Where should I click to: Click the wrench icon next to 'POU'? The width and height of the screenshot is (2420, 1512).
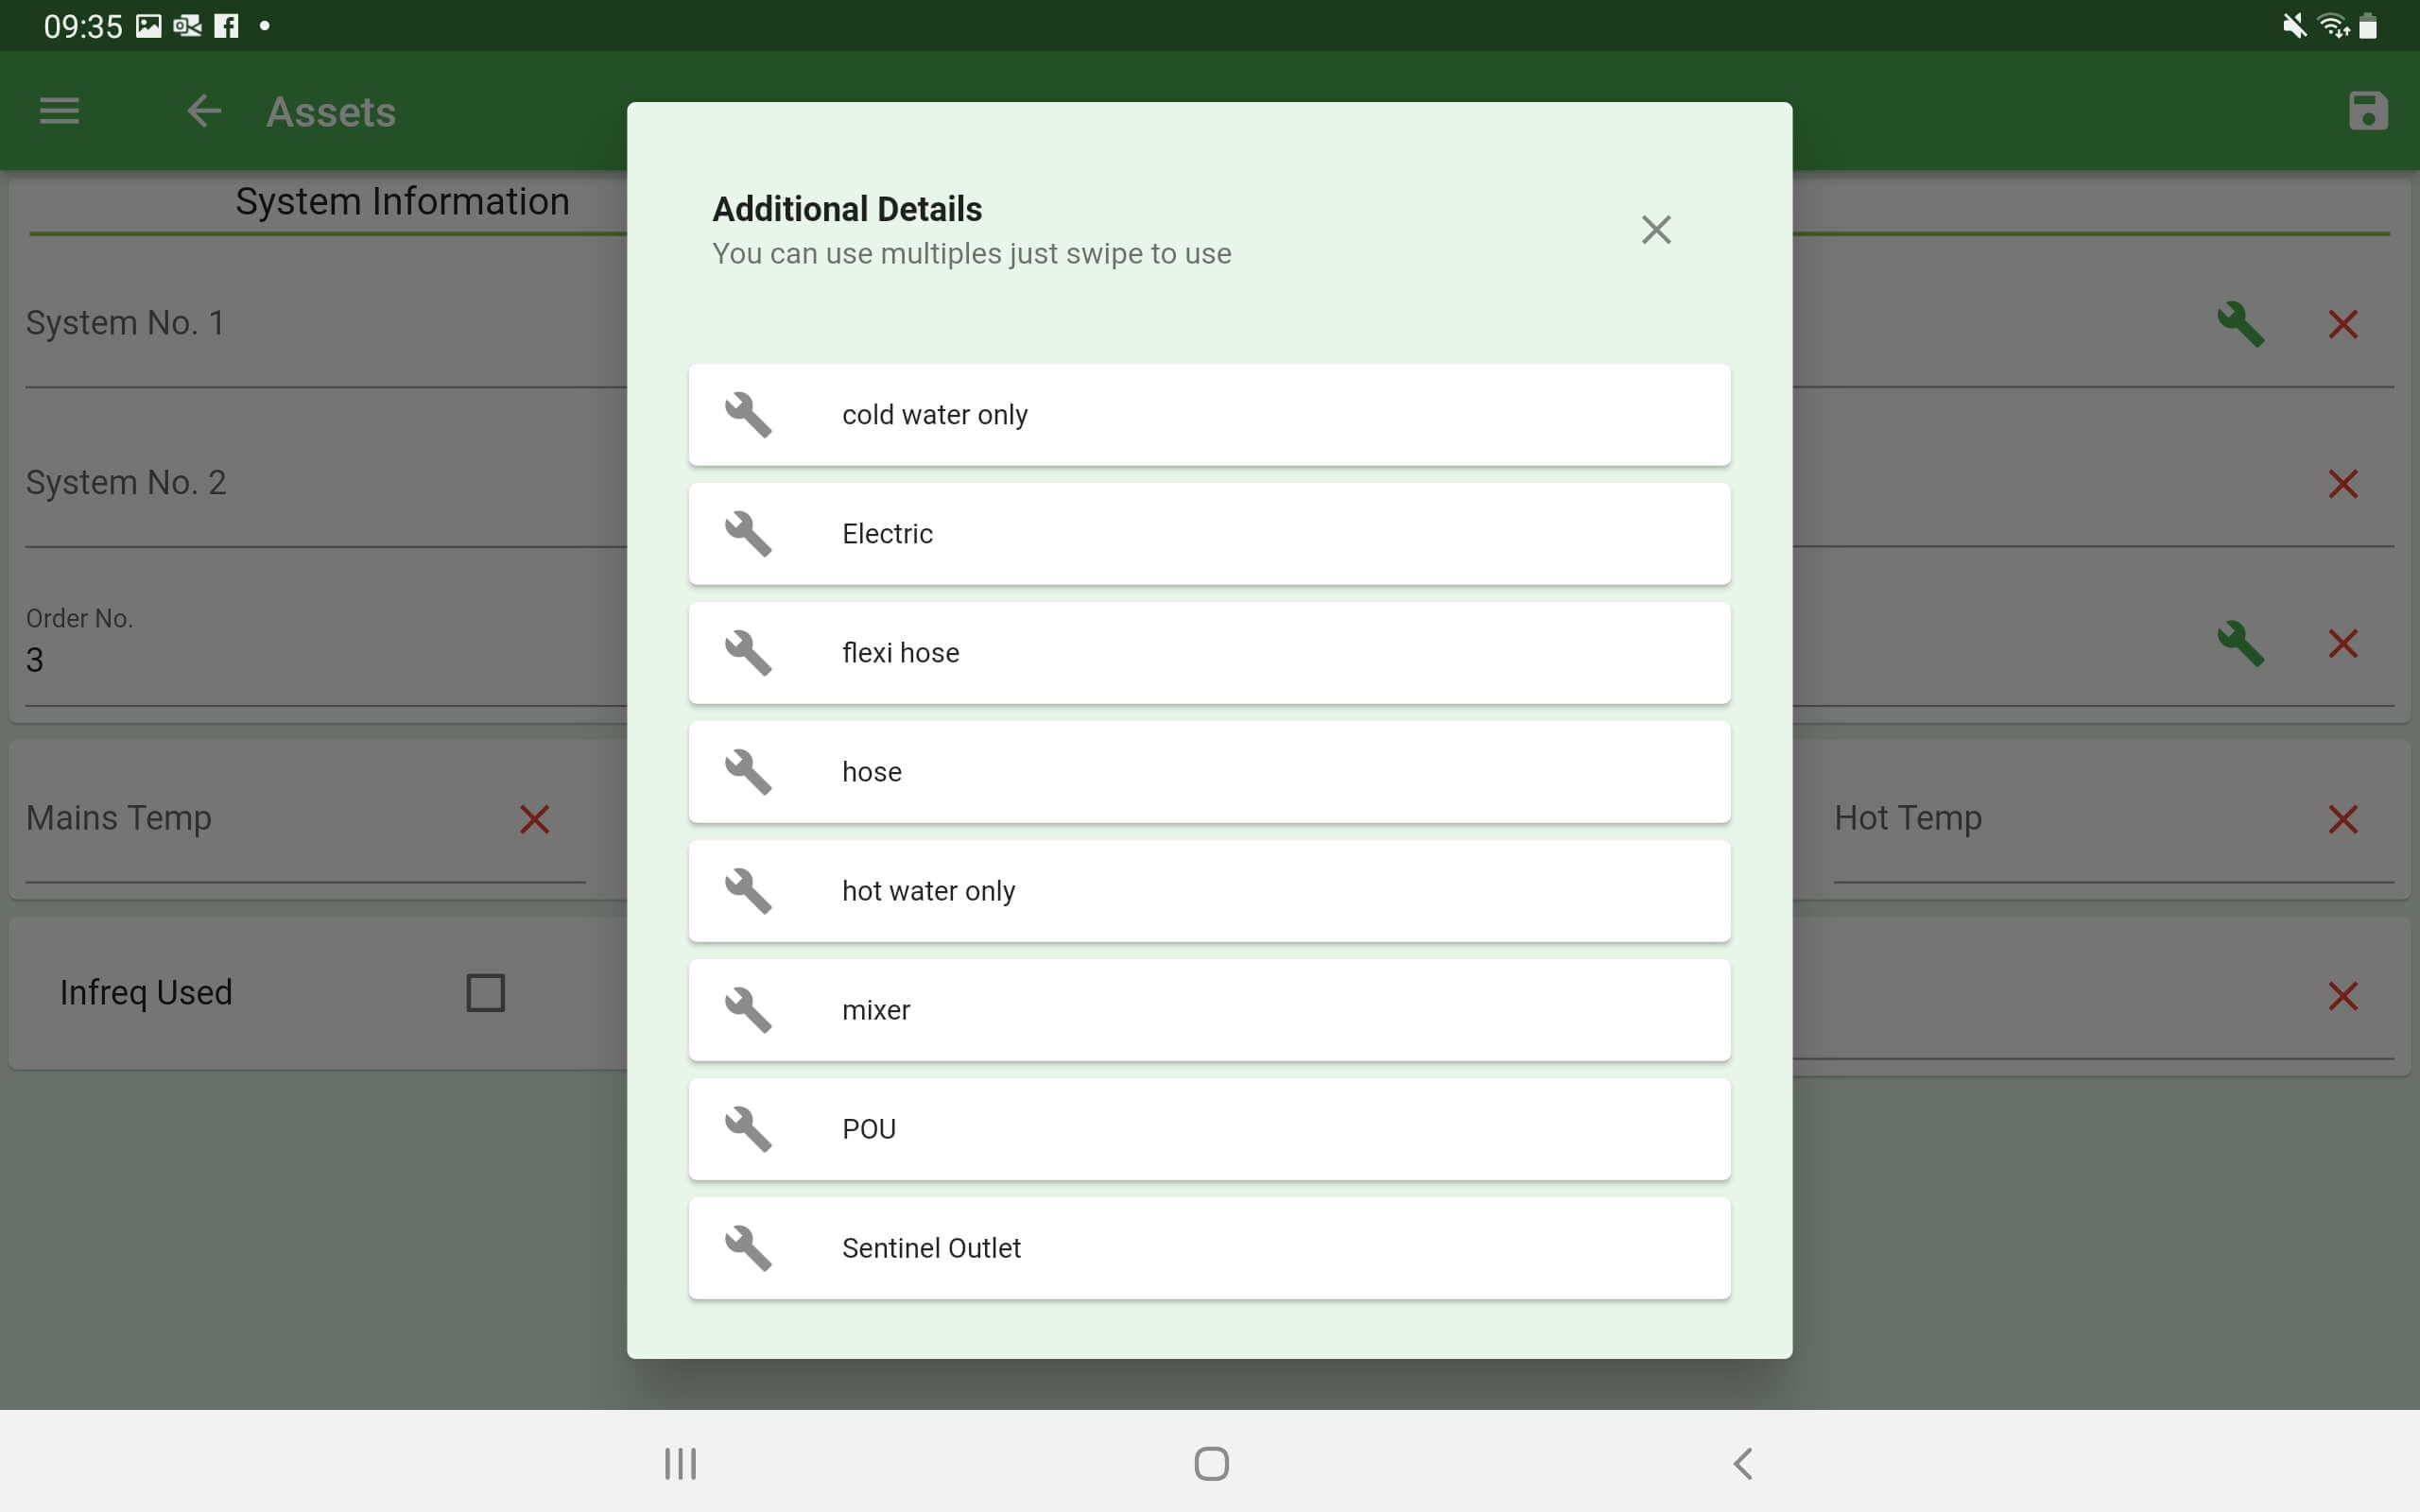[x=748, y=1127]
